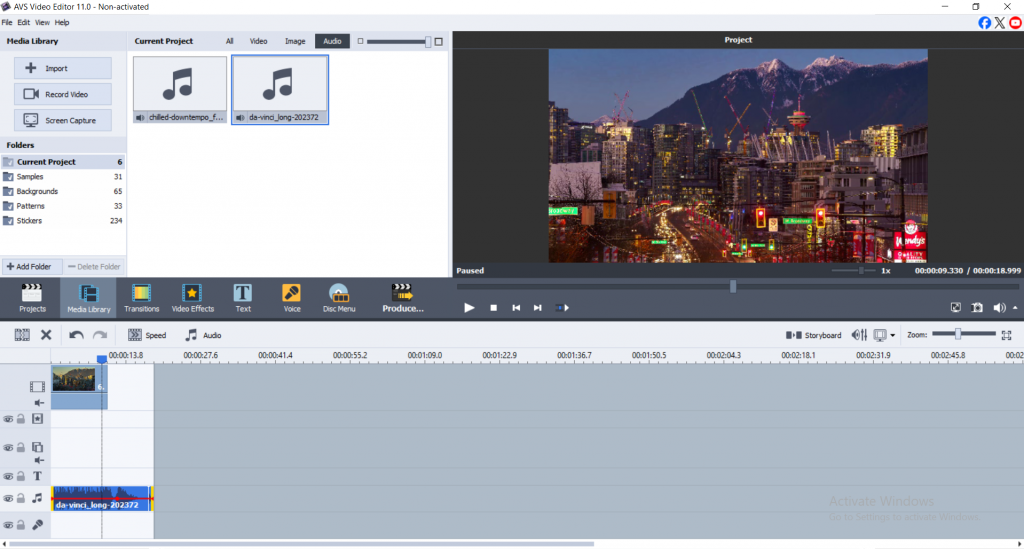Image resolution: width=1024 pixels, height=549 pixels.
Task: Click the Import button
Action: coord(63,68)
